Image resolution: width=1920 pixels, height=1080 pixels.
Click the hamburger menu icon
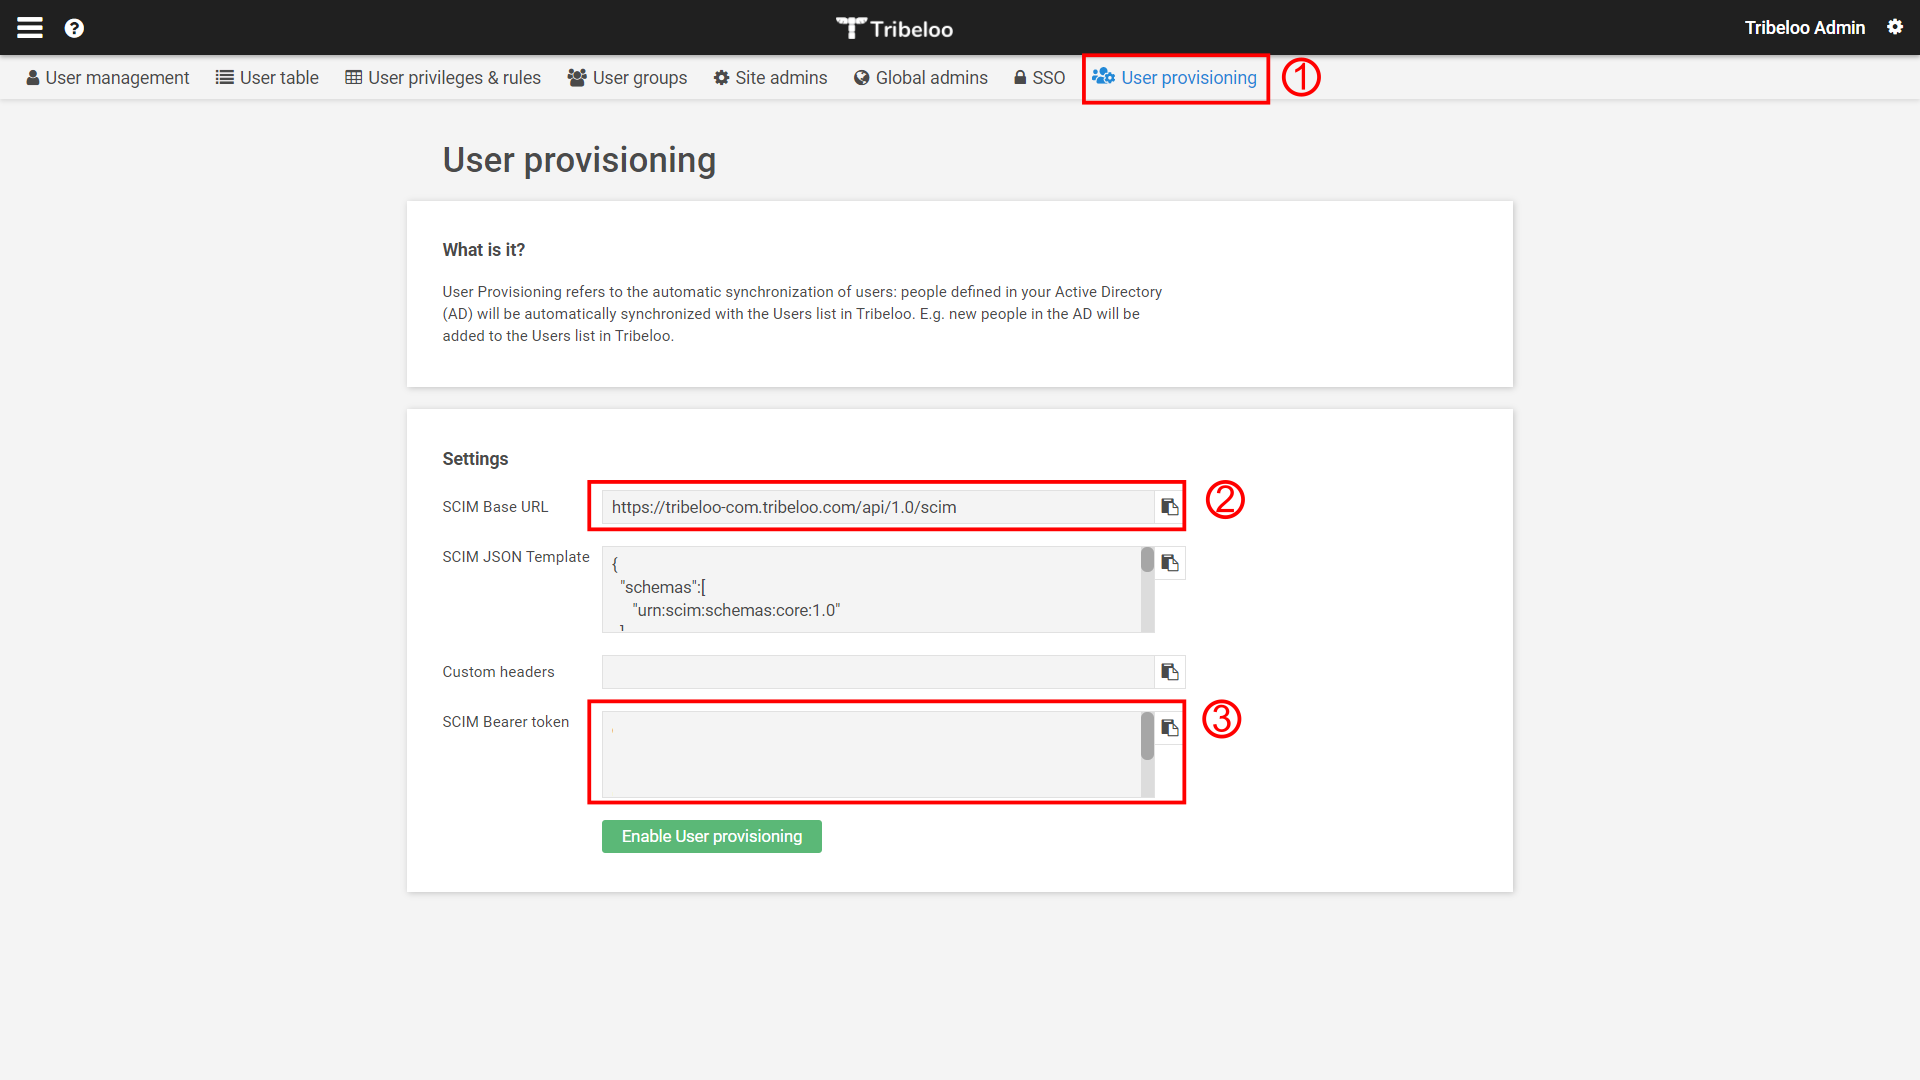click(29, 26)
